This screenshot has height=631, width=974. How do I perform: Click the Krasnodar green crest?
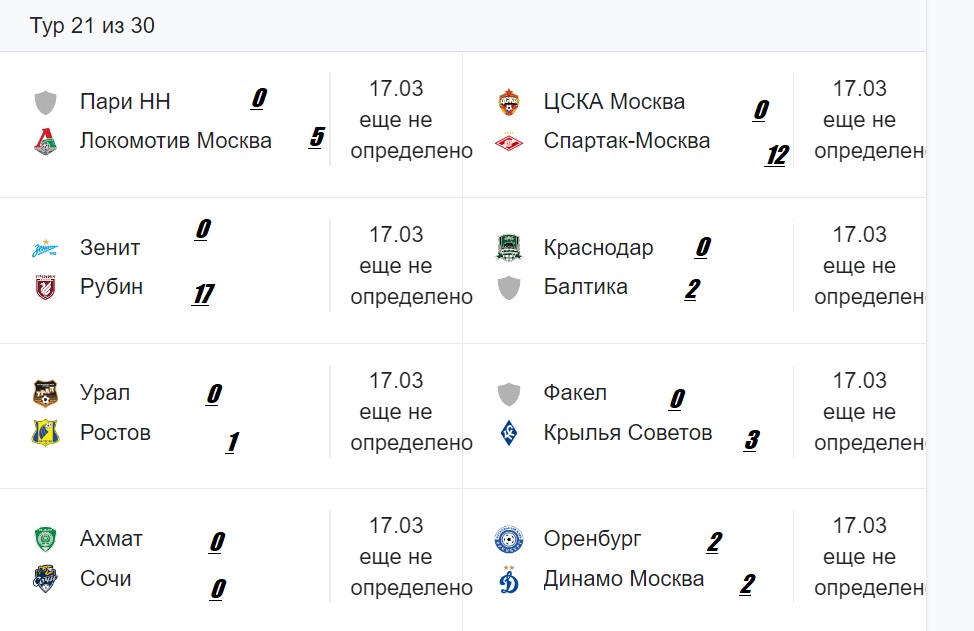point(509,248)
